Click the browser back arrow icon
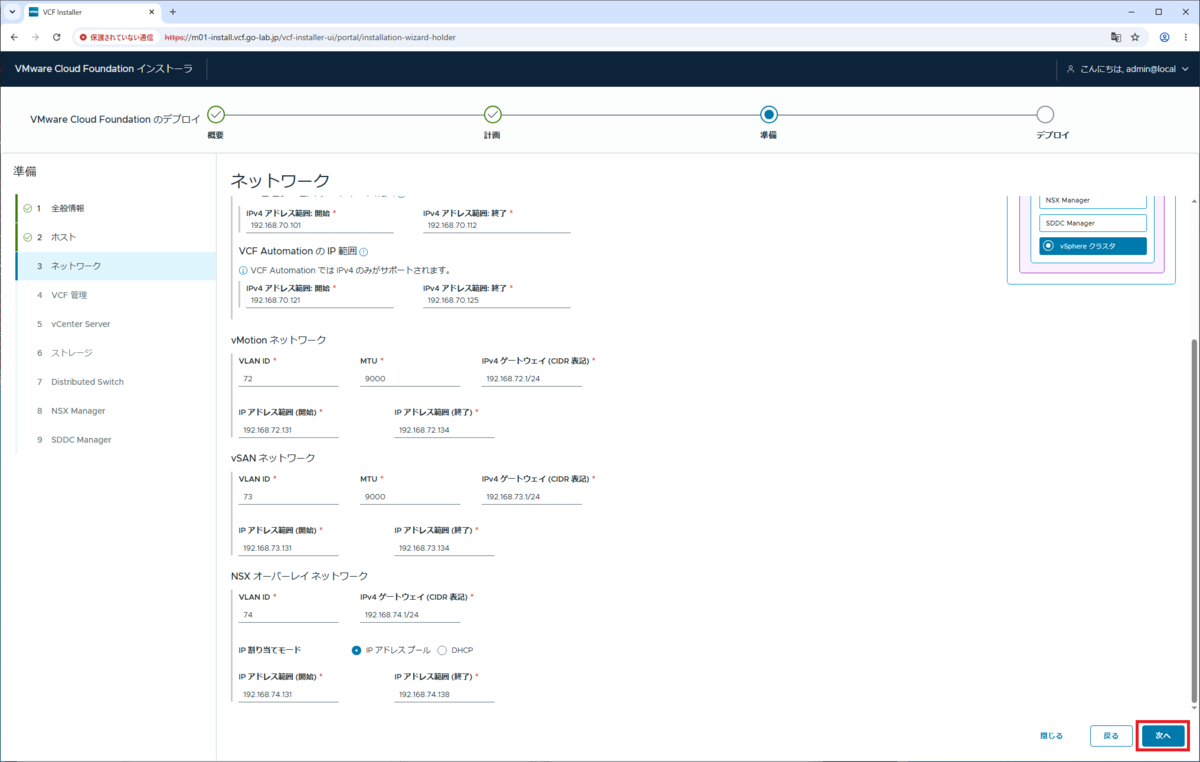 [14, 37]
